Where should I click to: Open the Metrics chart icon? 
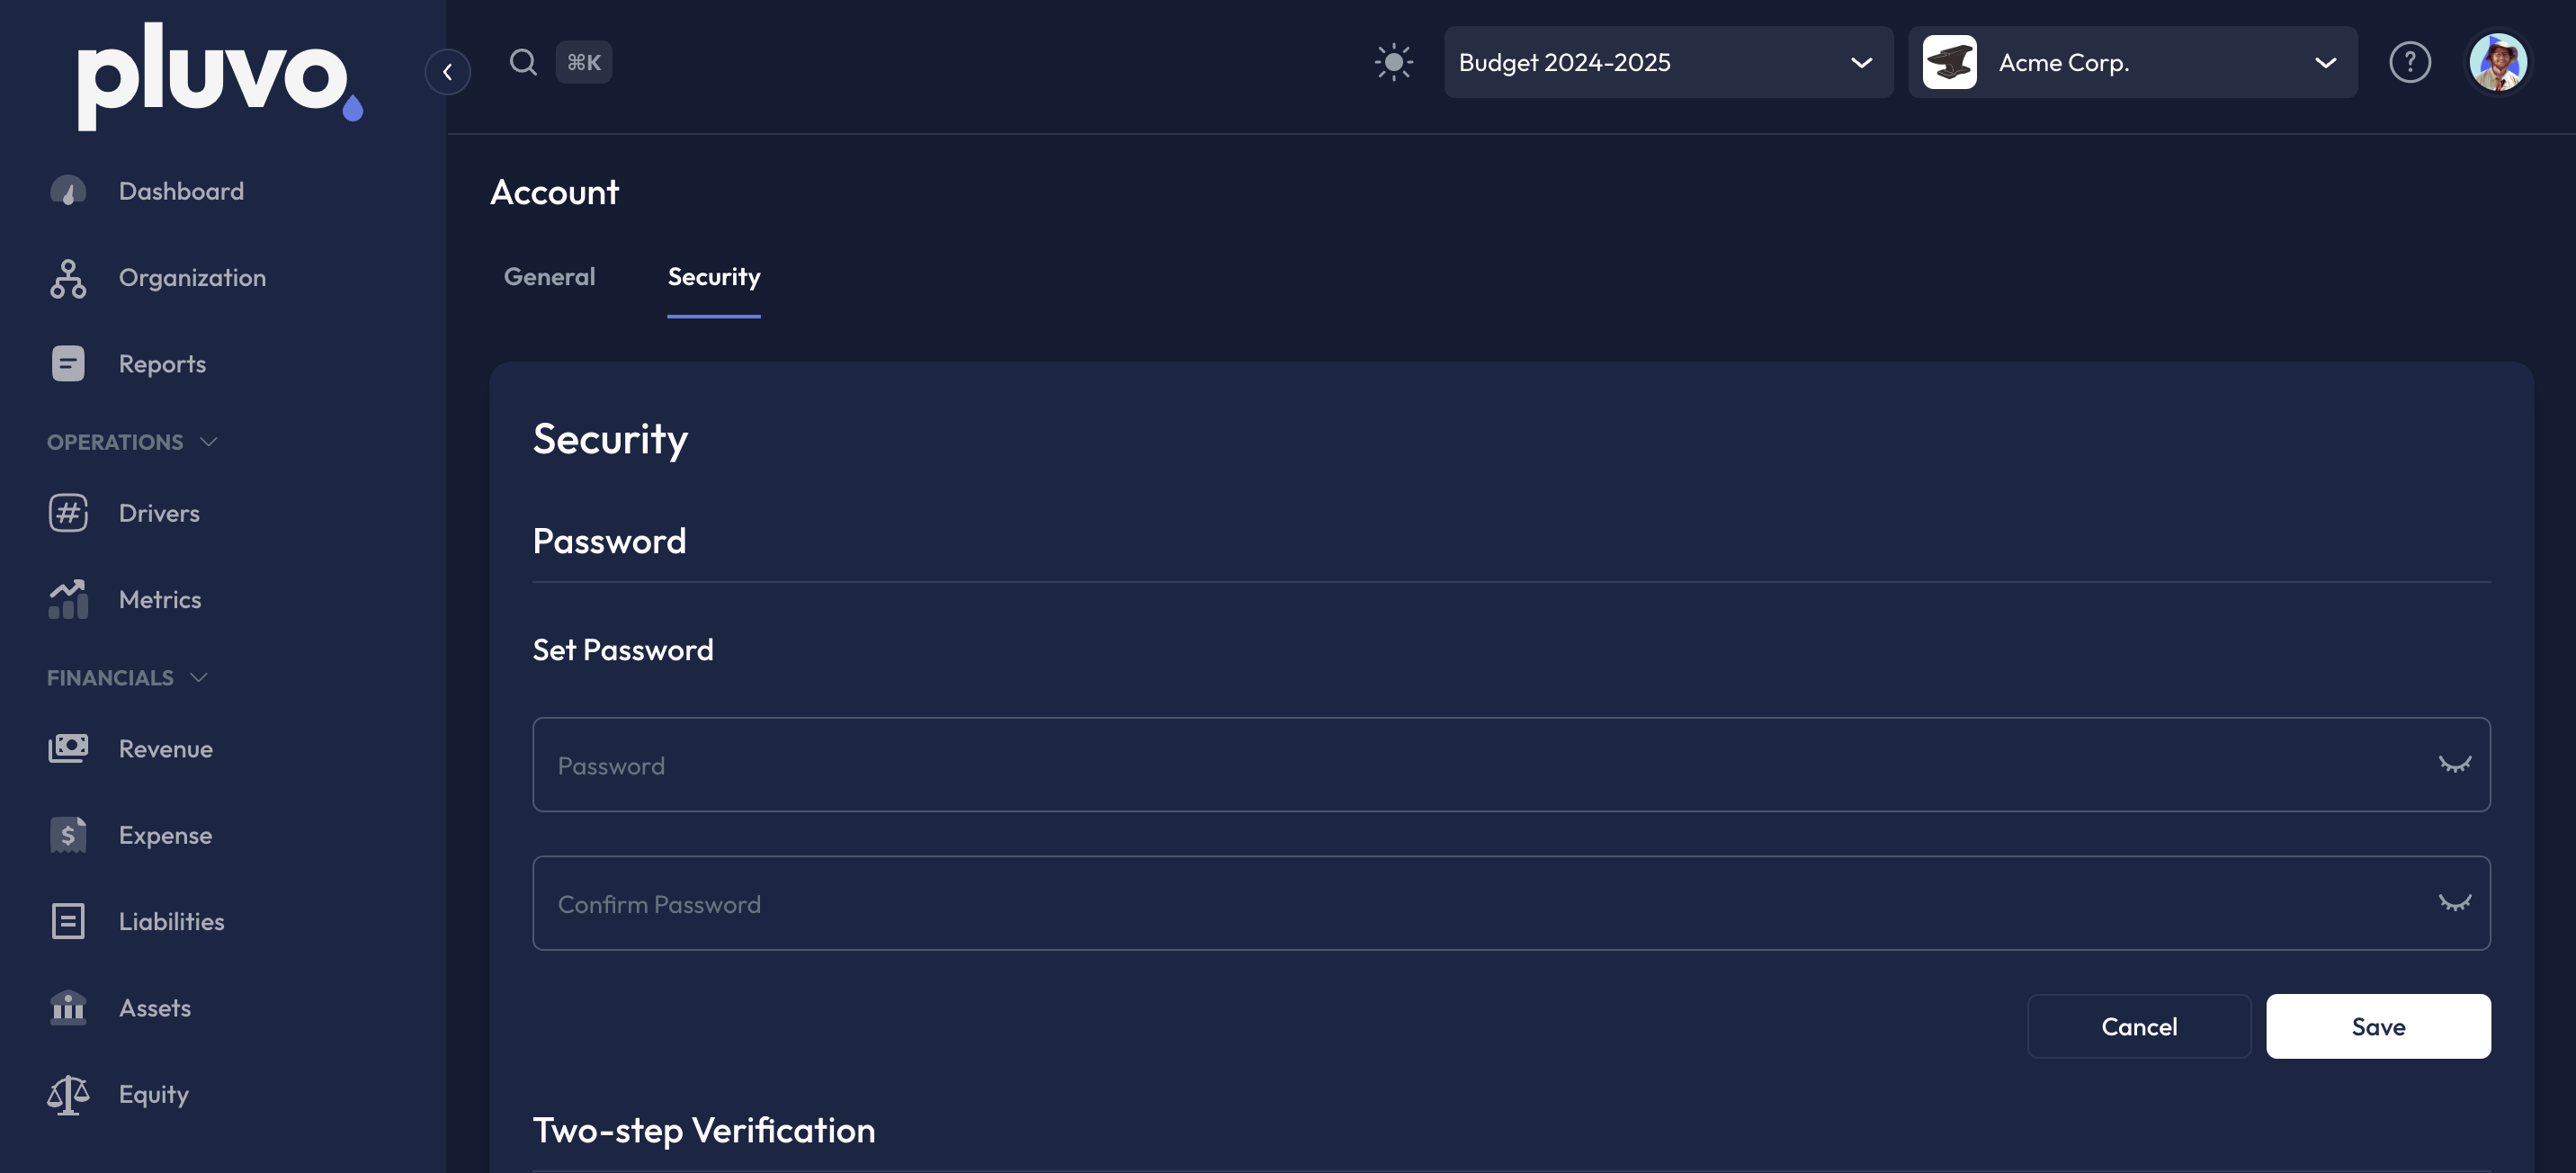tap(68, 599)
